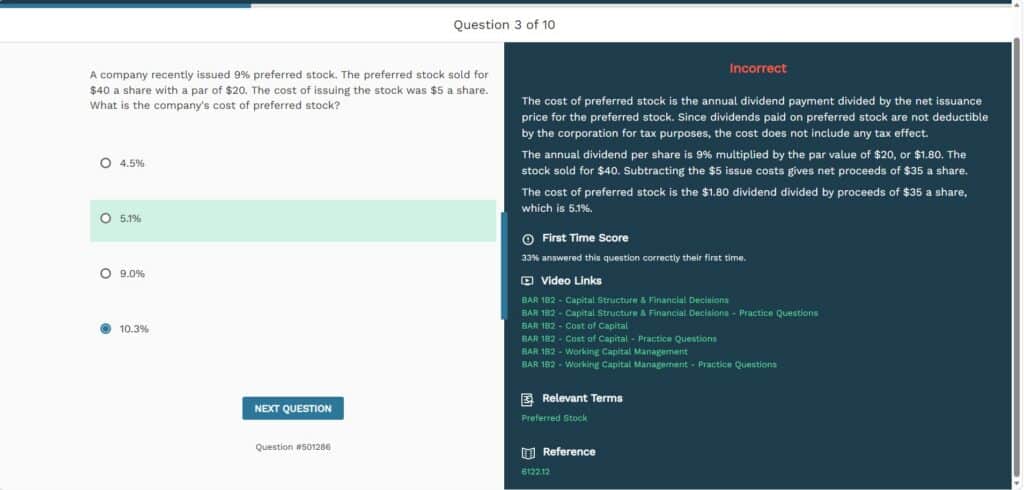Open the Preferred Stock relevant term
Image resolution: width=1024 pixels, height=490 pixels.
pyautogui.click(x=554, y=418)
